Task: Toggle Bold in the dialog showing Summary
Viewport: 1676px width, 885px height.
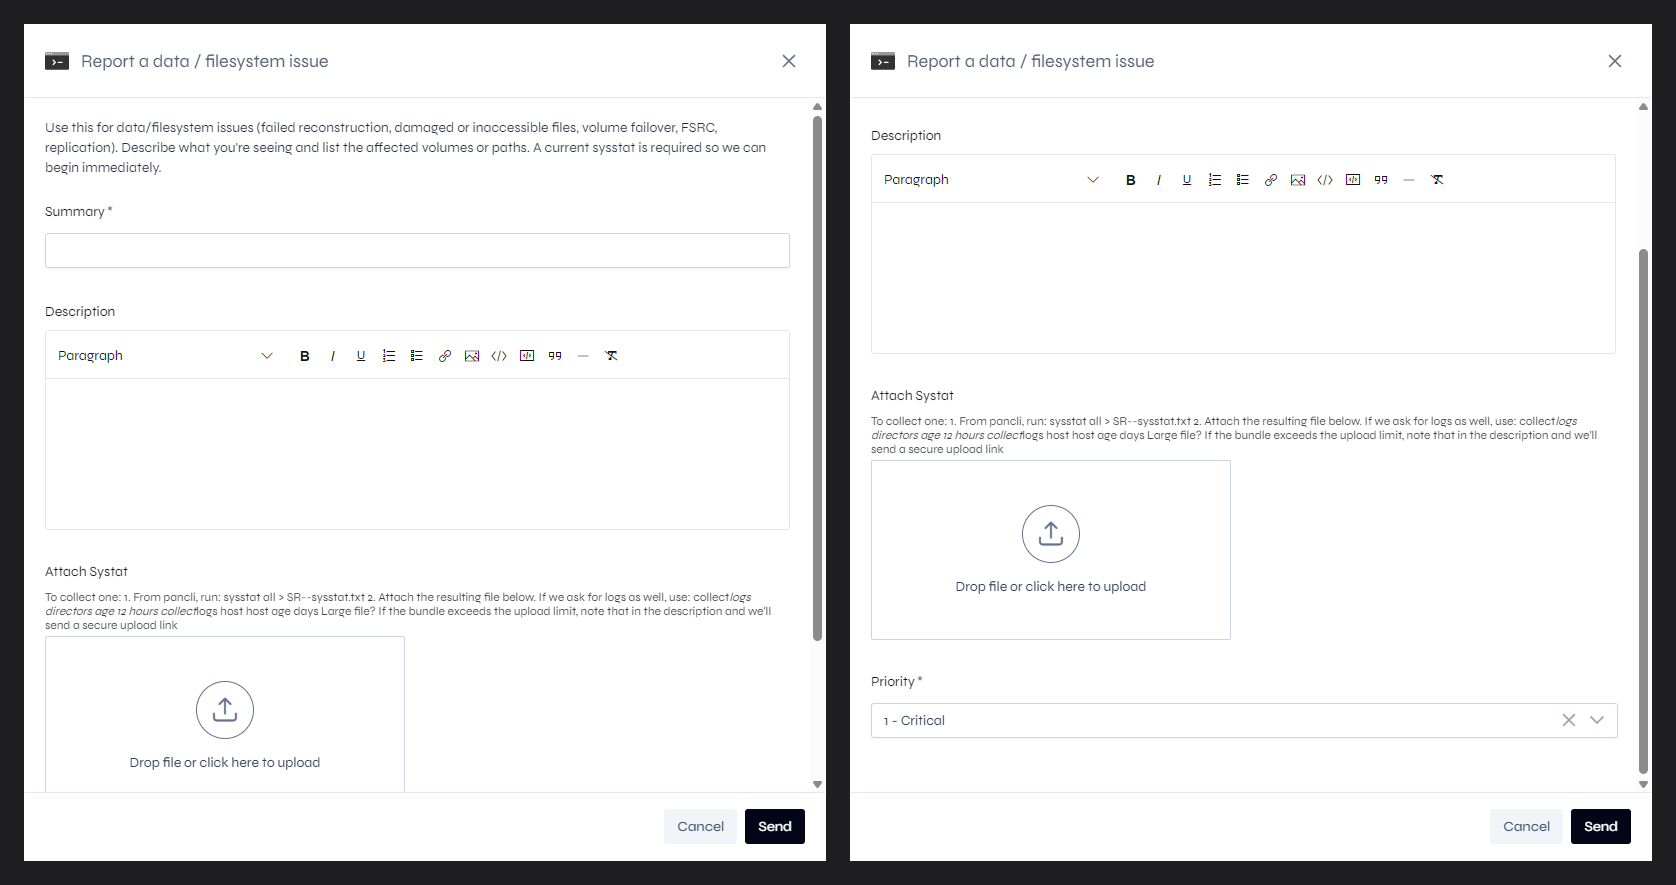Action: click(305, 356)
